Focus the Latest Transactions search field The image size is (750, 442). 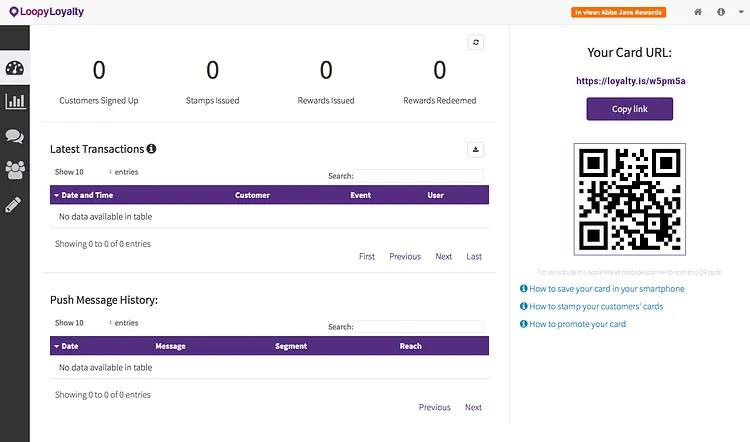tap(419, 175)
